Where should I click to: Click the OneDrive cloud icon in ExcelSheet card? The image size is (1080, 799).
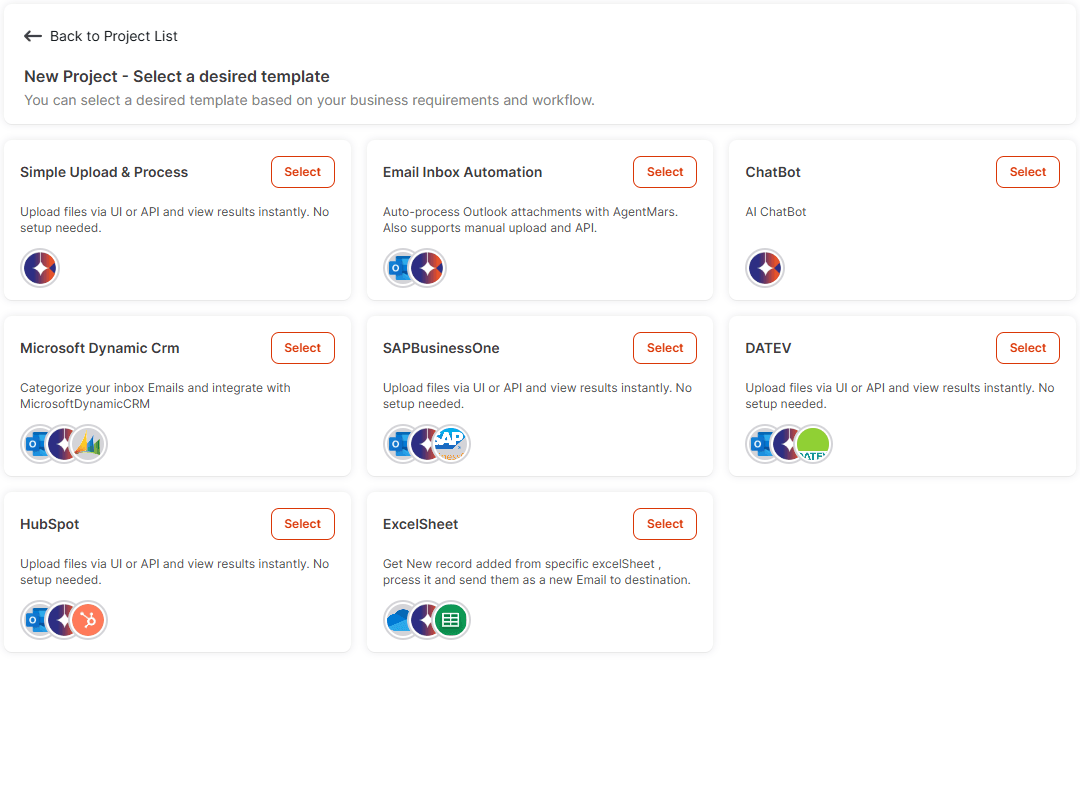coord(398,620)
